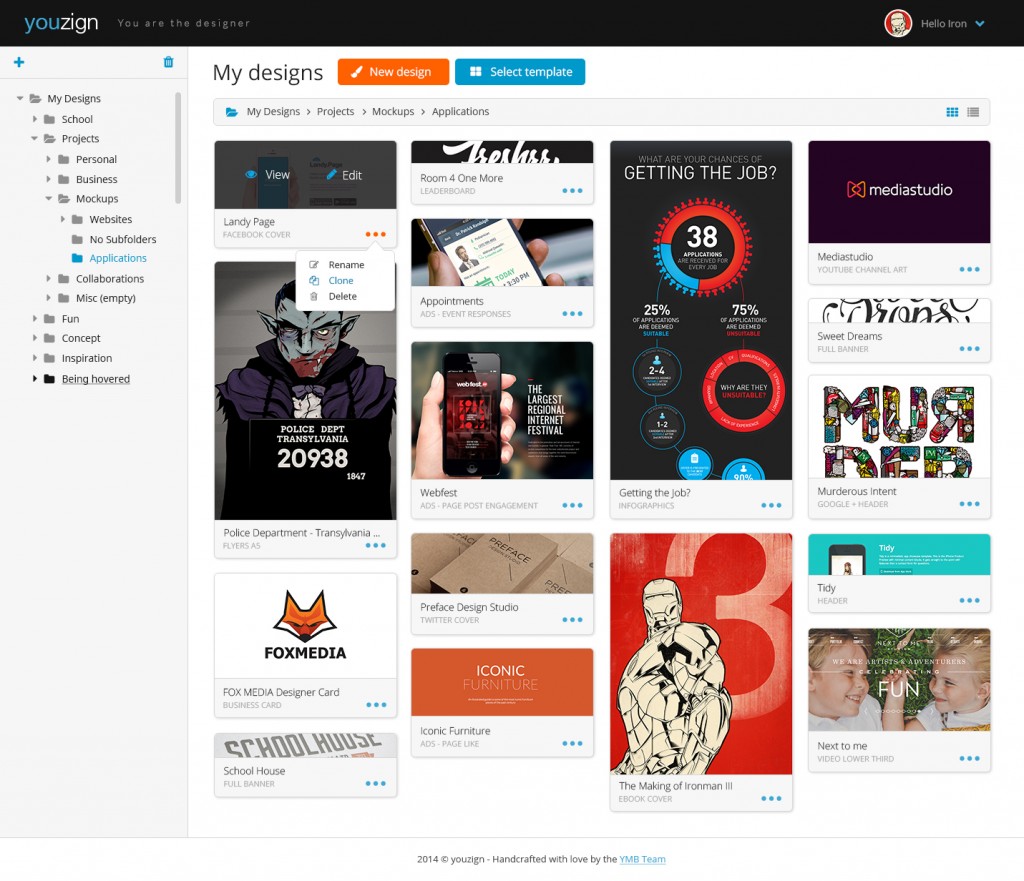Collapse the Mockups folder in the sidebar
The height and width of the screenshot is (881, 1024).
pos(50,198)
